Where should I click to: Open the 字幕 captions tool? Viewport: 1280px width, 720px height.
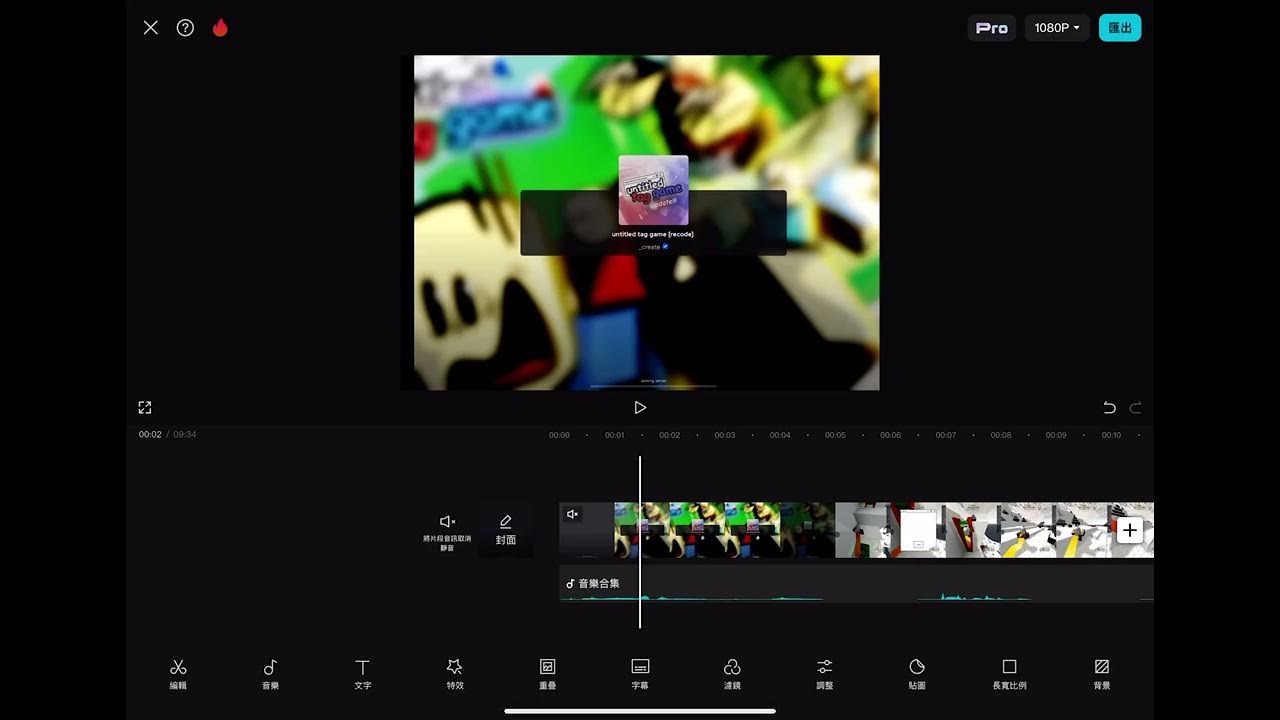coord(640,674)
